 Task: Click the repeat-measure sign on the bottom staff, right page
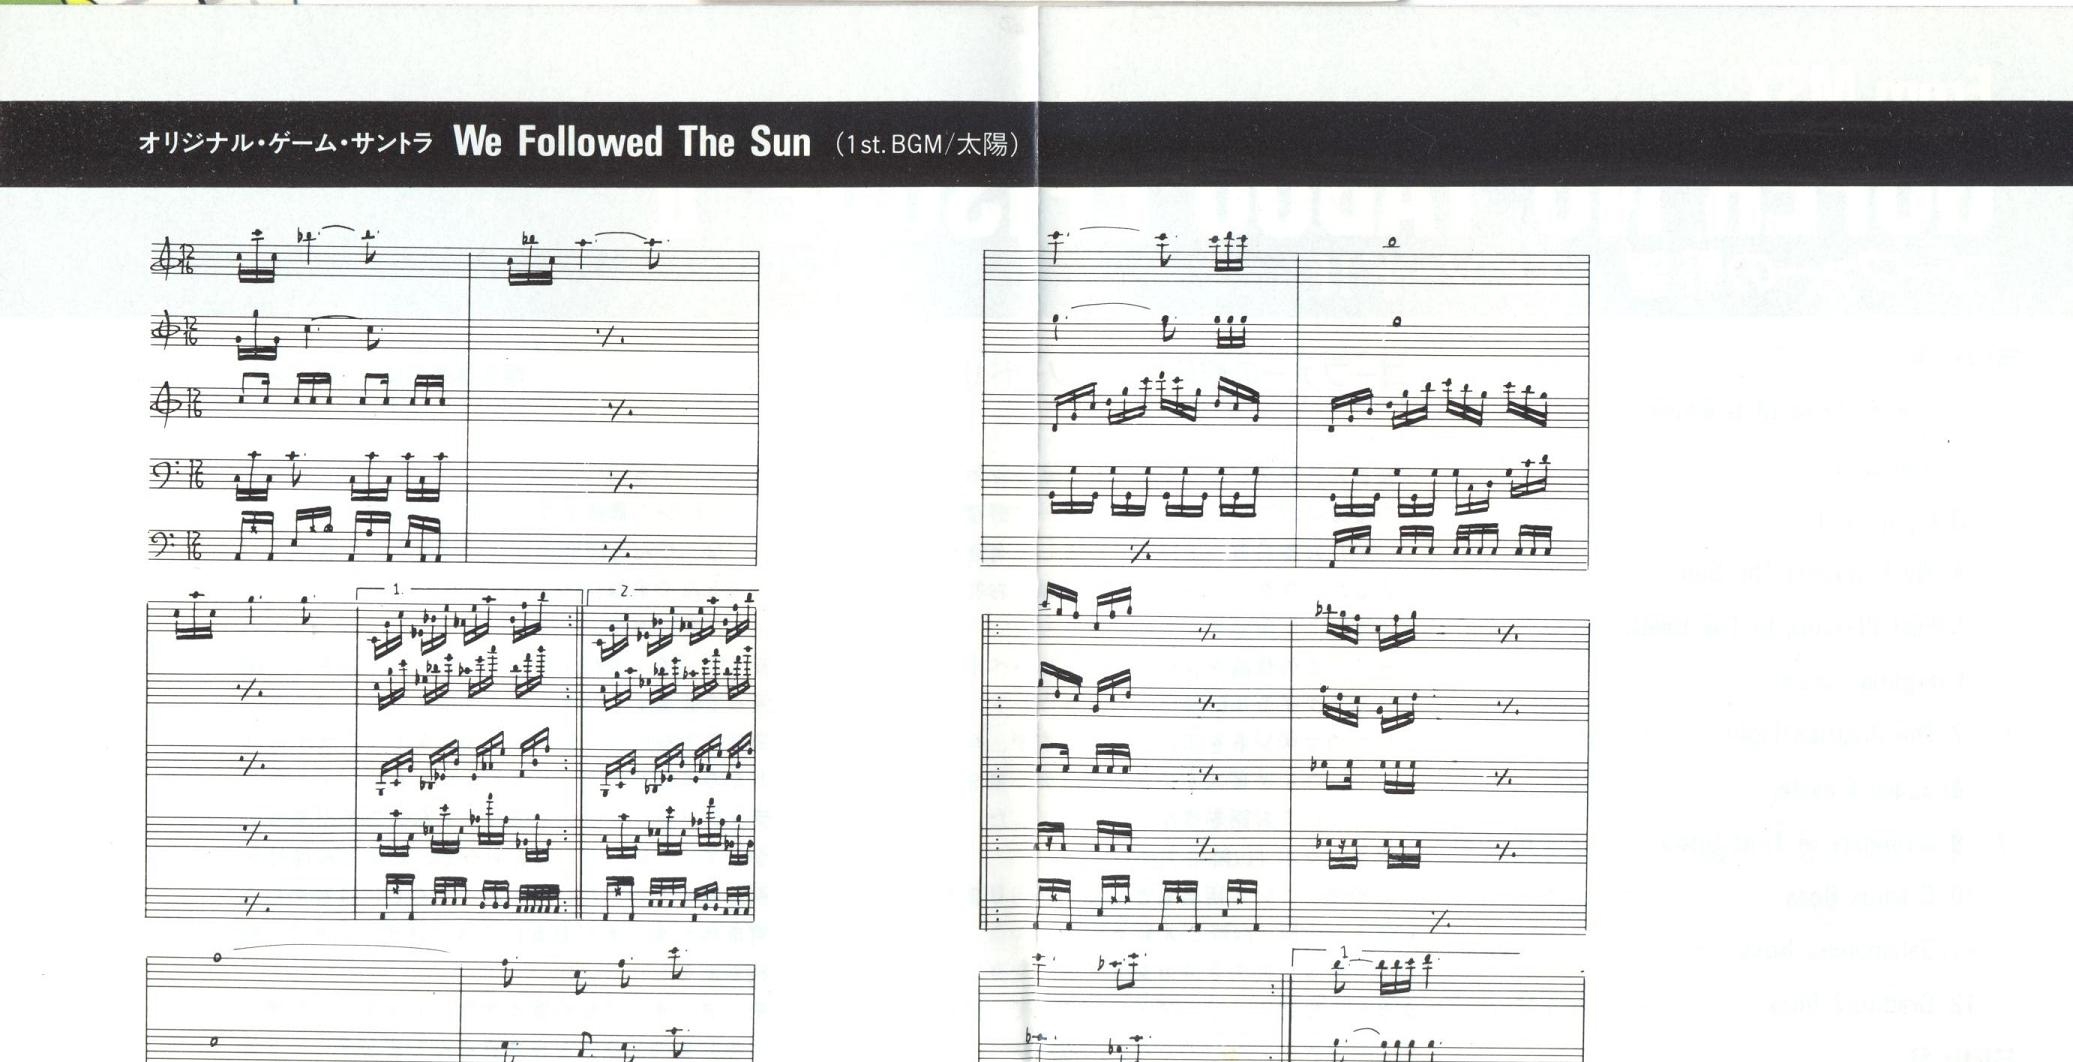[1139, 550]
